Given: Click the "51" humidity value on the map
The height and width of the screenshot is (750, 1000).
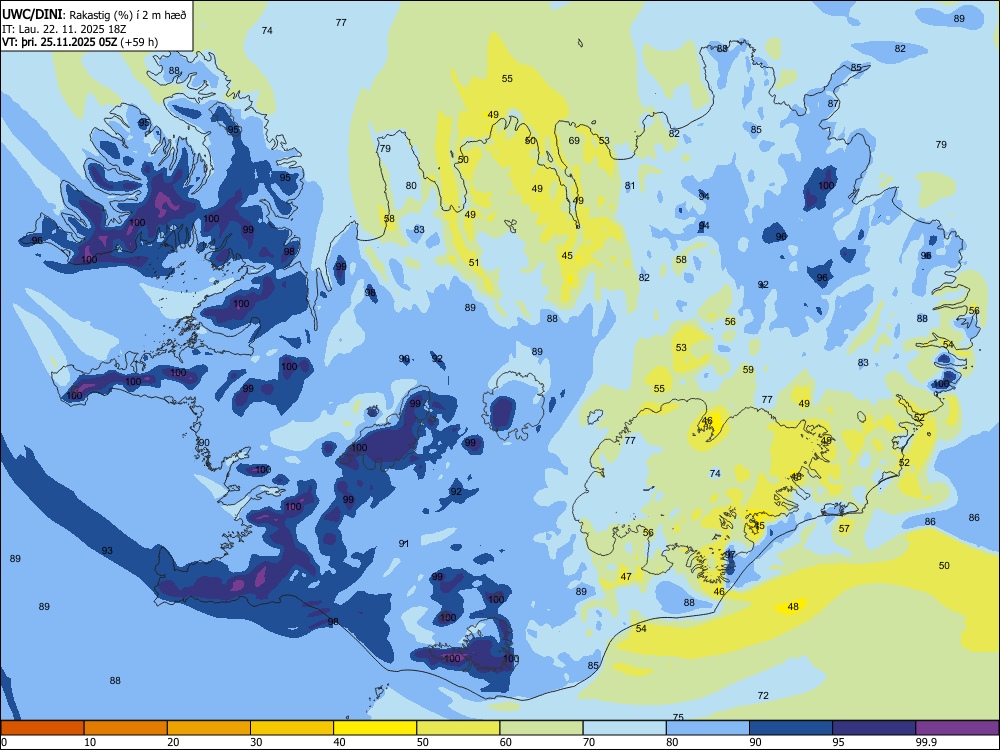Looking at the screenshot, I should click(474, 262).
